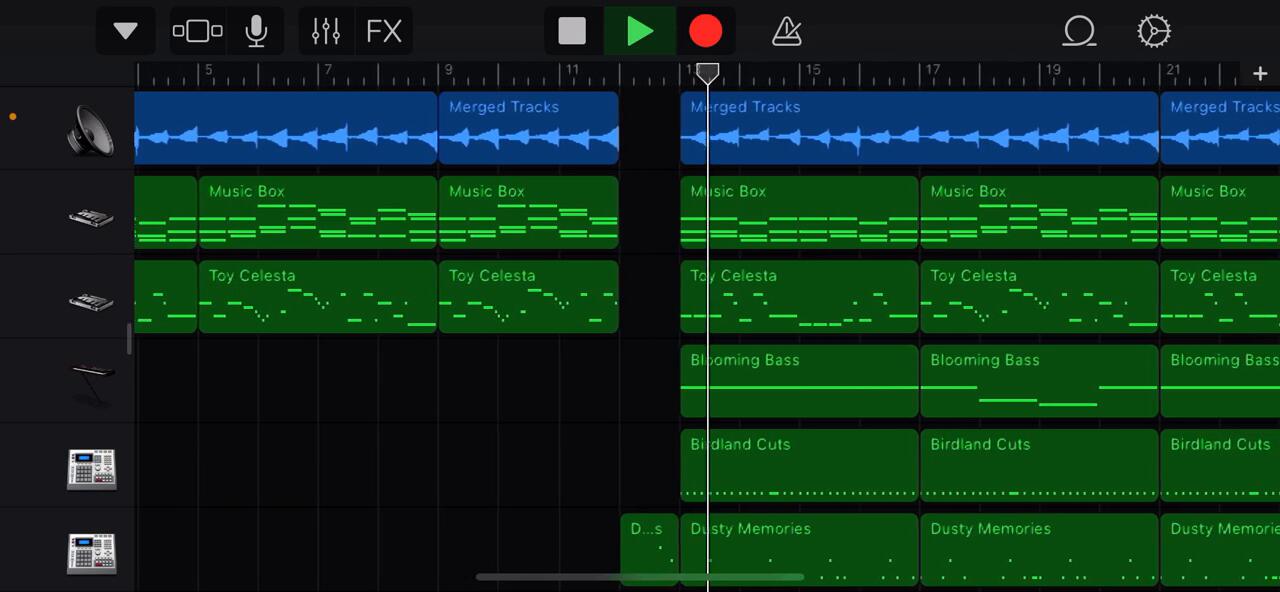
Task: Select the Birdland Cuts drum machine icon
Action: (x=91, y=468)
